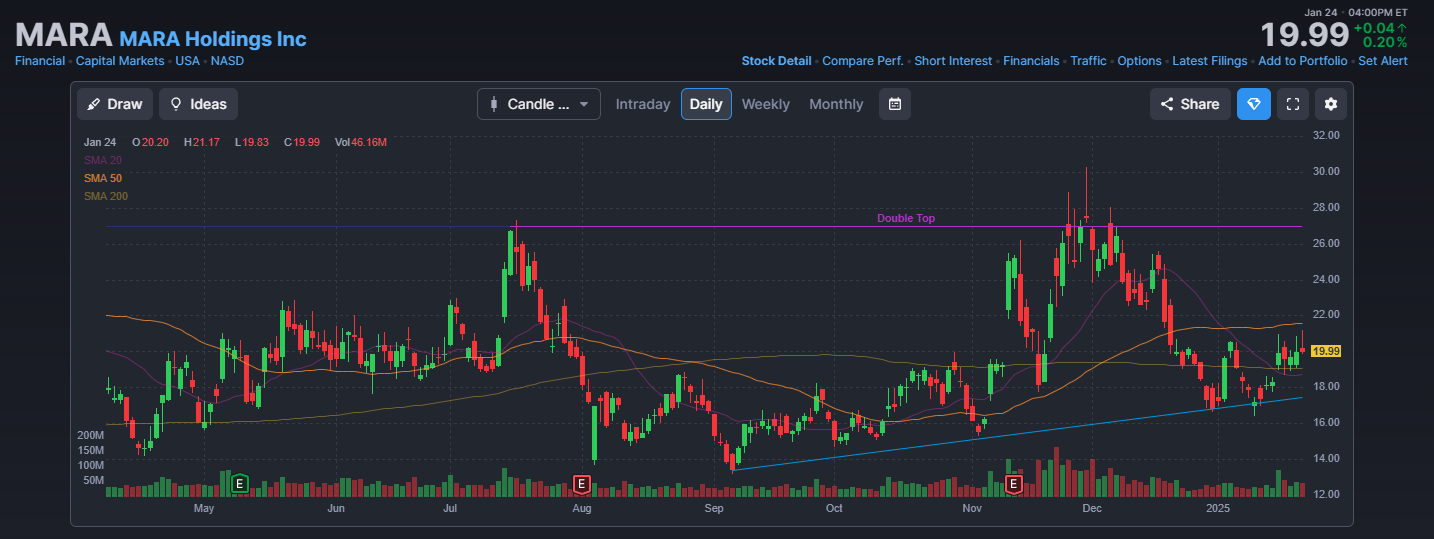Image resolution: width=1434 pixels, height=539 pixels.
Task: Click Add to Portfolio
Action: coord(1303,61)
